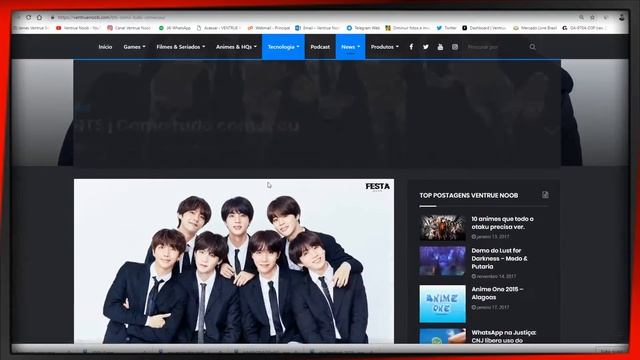The image size is (640, 360).
Task: Open the WhatsApp bookmark
Action: pyautogui.click(x=175, y=28)
